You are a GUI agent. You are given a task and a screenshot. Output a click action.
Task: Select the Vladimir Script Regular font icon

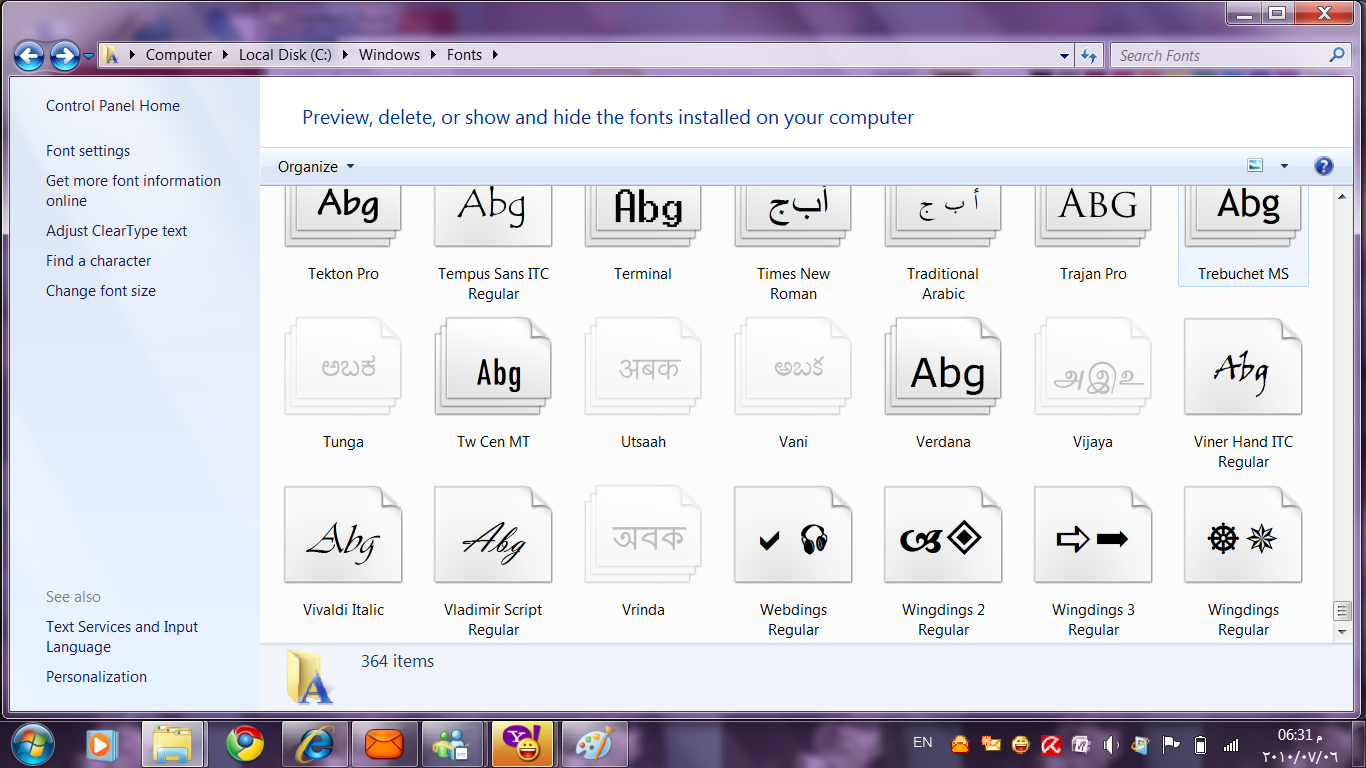pos(493,535)
